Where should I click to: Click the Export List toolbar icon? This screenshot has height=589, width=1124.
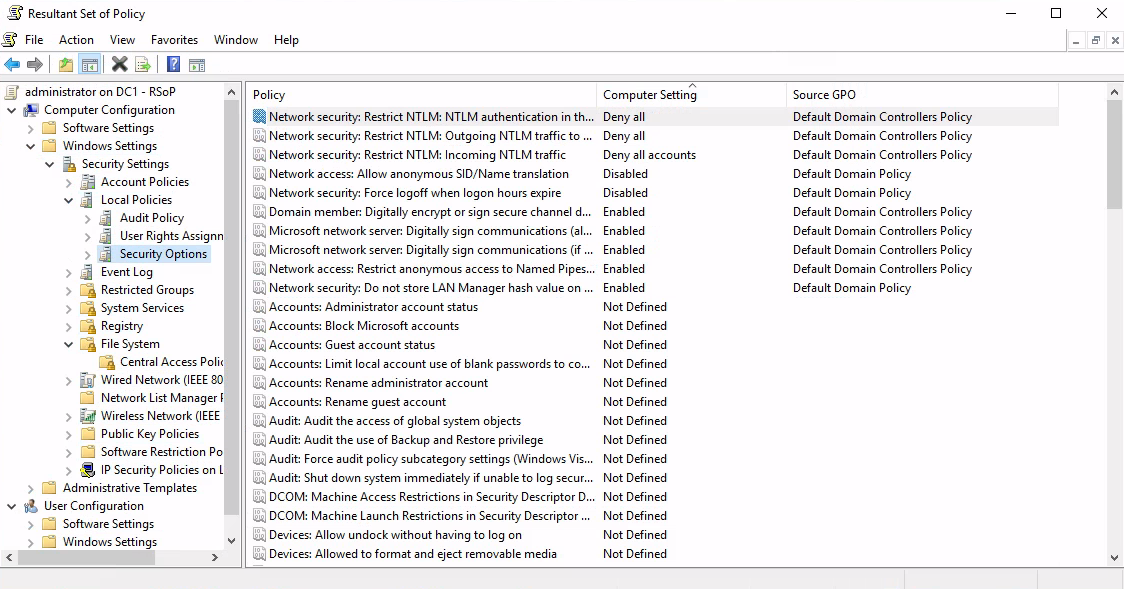(x=143, y=65)
